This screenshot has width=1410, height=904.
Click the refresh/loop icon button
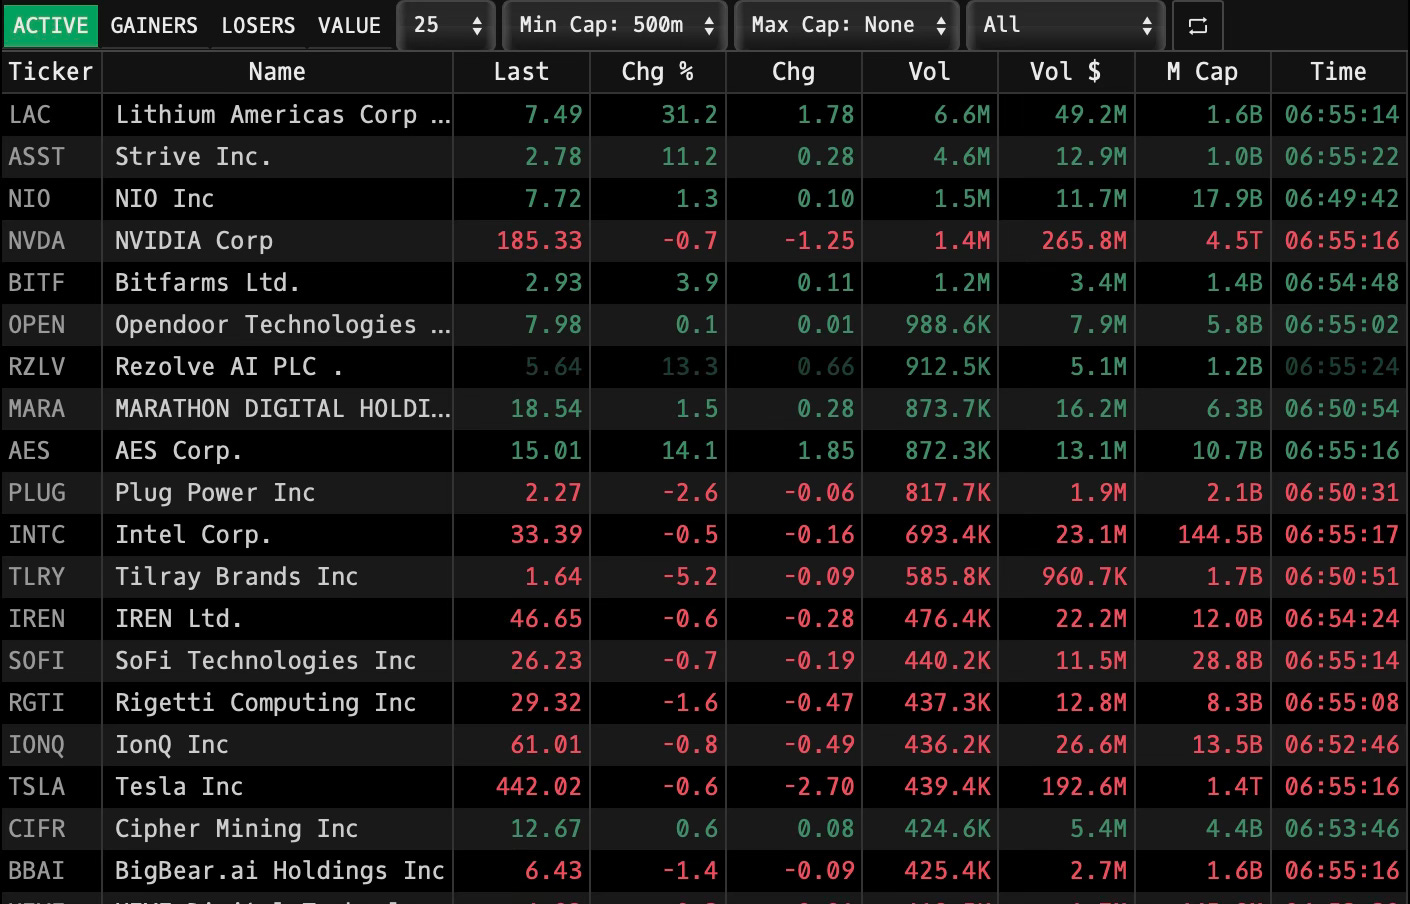pos(1197,26)
